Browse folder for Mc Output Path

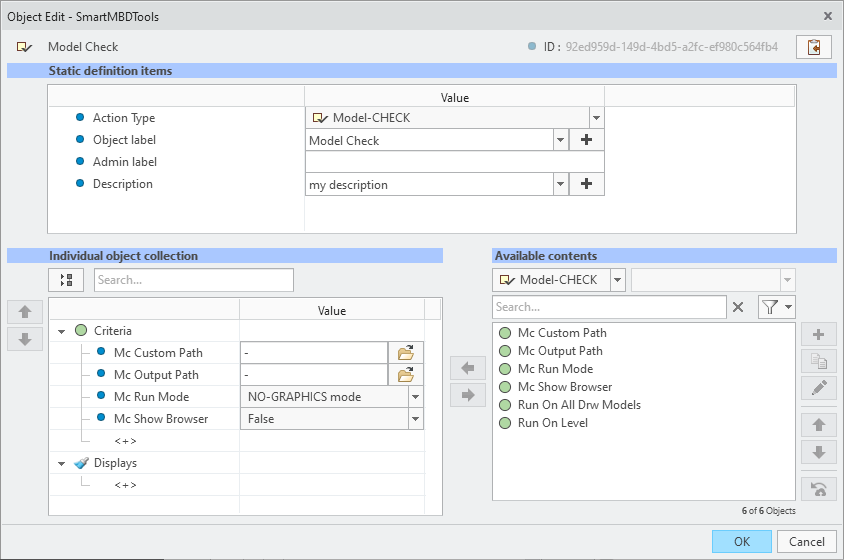click(x=406, y=375)
